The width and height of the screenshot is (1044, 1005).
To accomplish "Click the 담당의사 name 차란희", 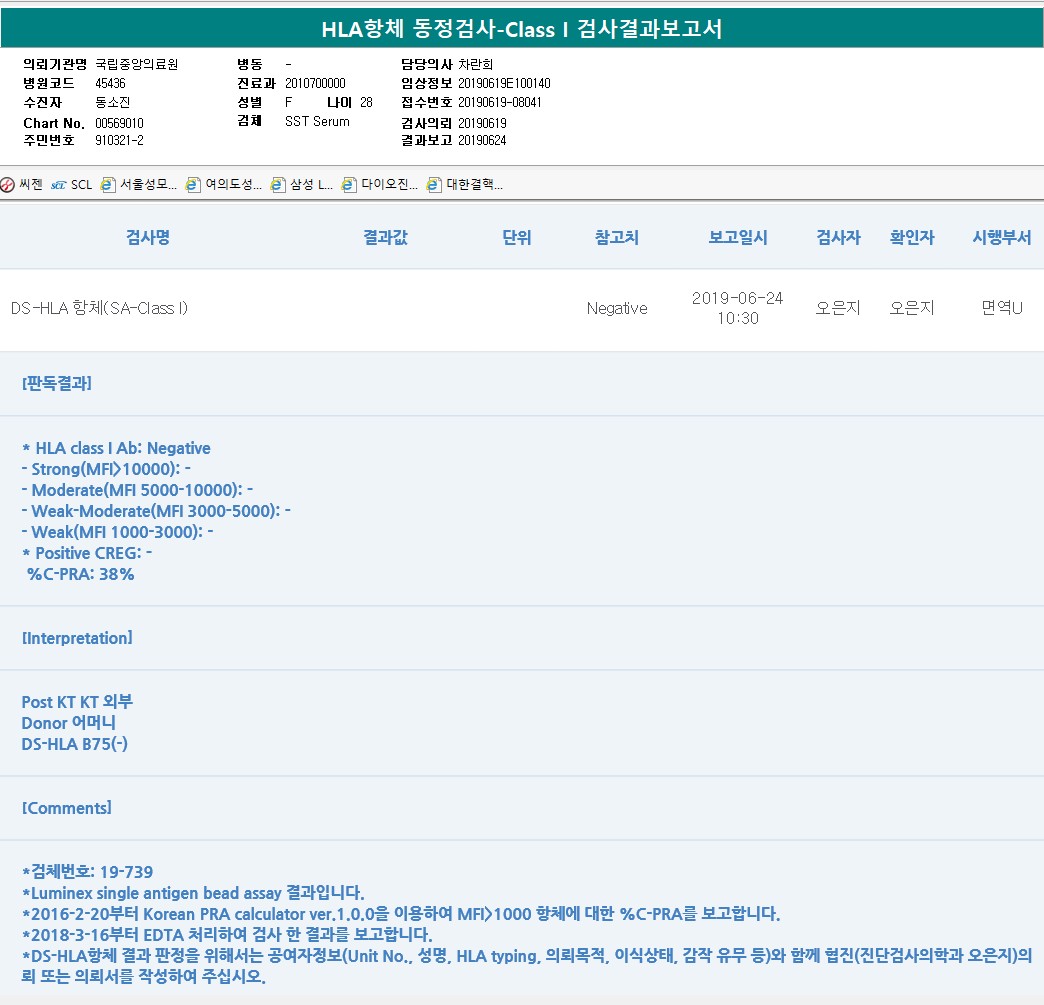I will [x=475, y=64].
